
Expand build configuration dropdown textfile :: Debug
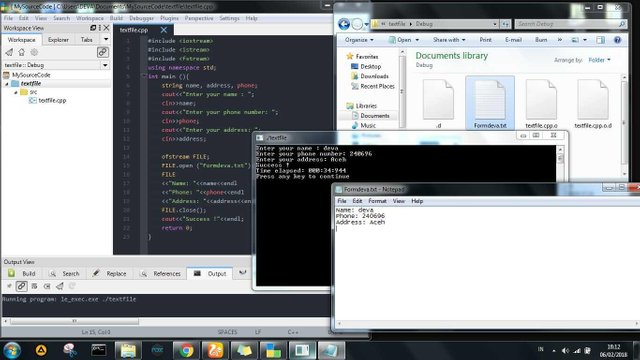click(105, 65)
